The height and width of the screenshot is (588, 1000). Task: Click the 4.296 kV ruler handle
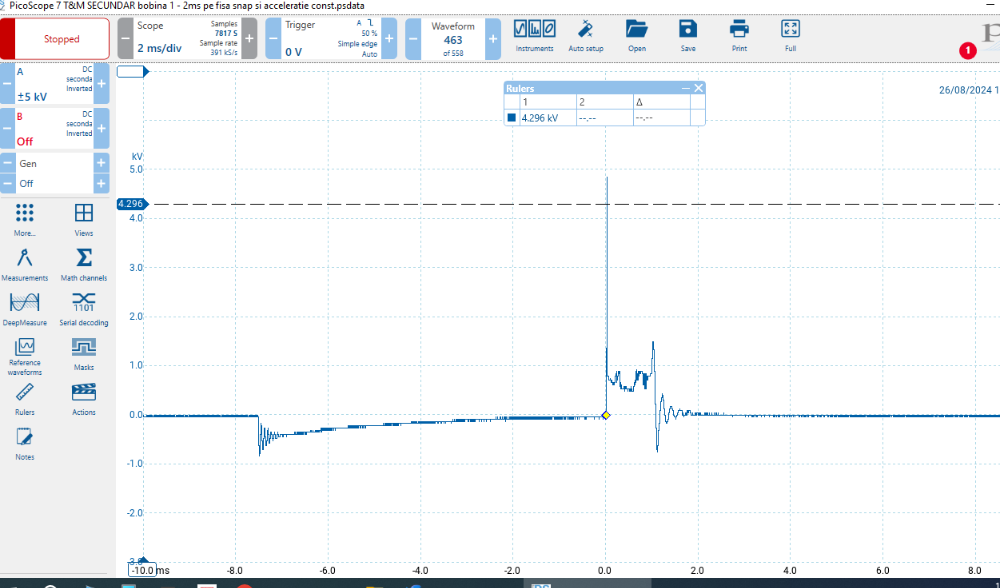click(x=131, y=204)
